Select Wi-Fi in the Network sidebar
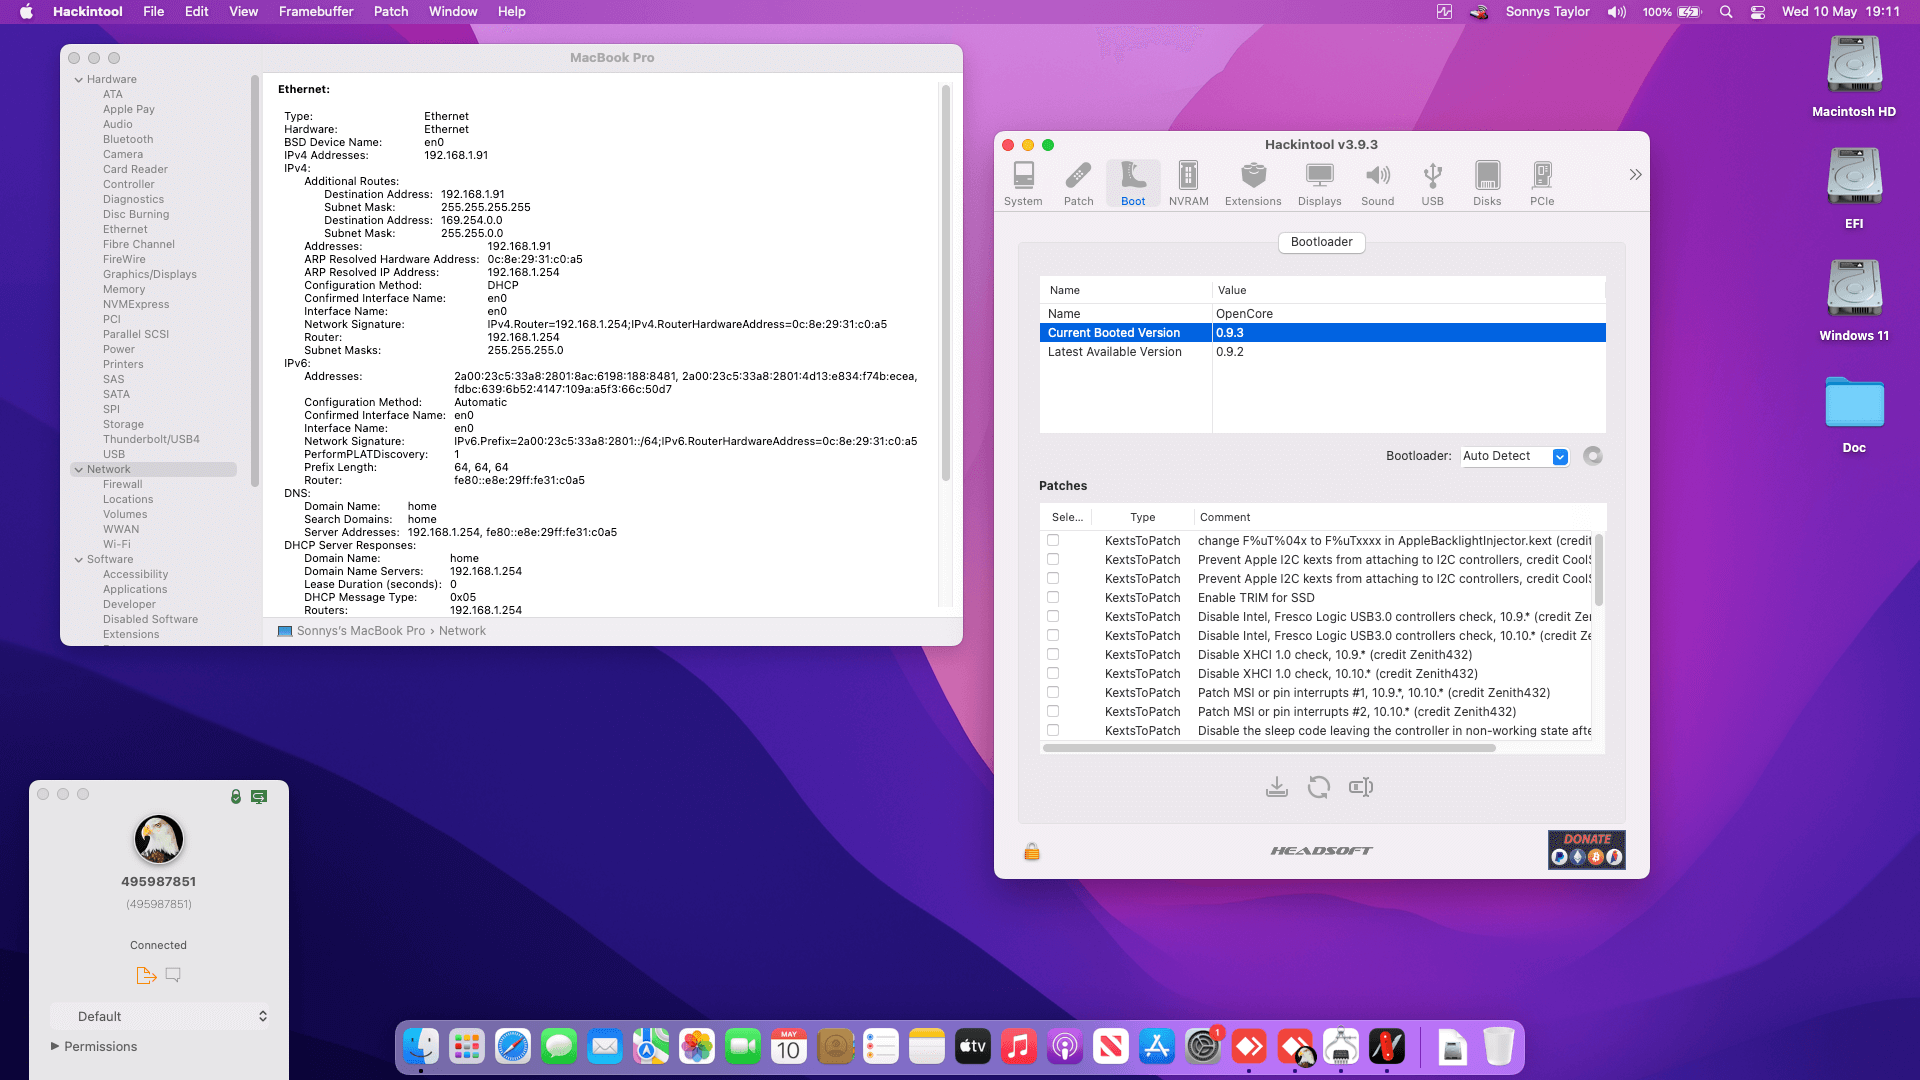The image size is (1920, 1080). point(116,545)
